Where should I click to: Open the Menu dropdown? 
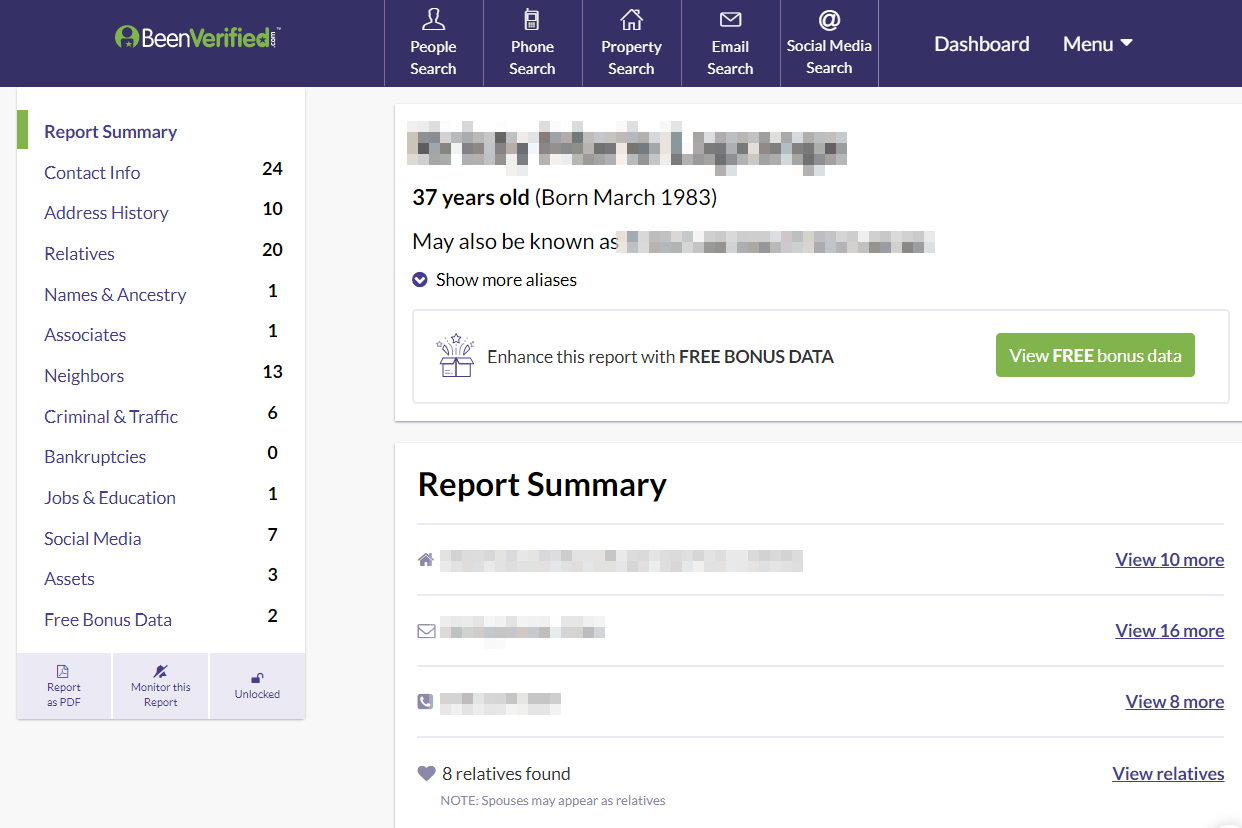1097,43
